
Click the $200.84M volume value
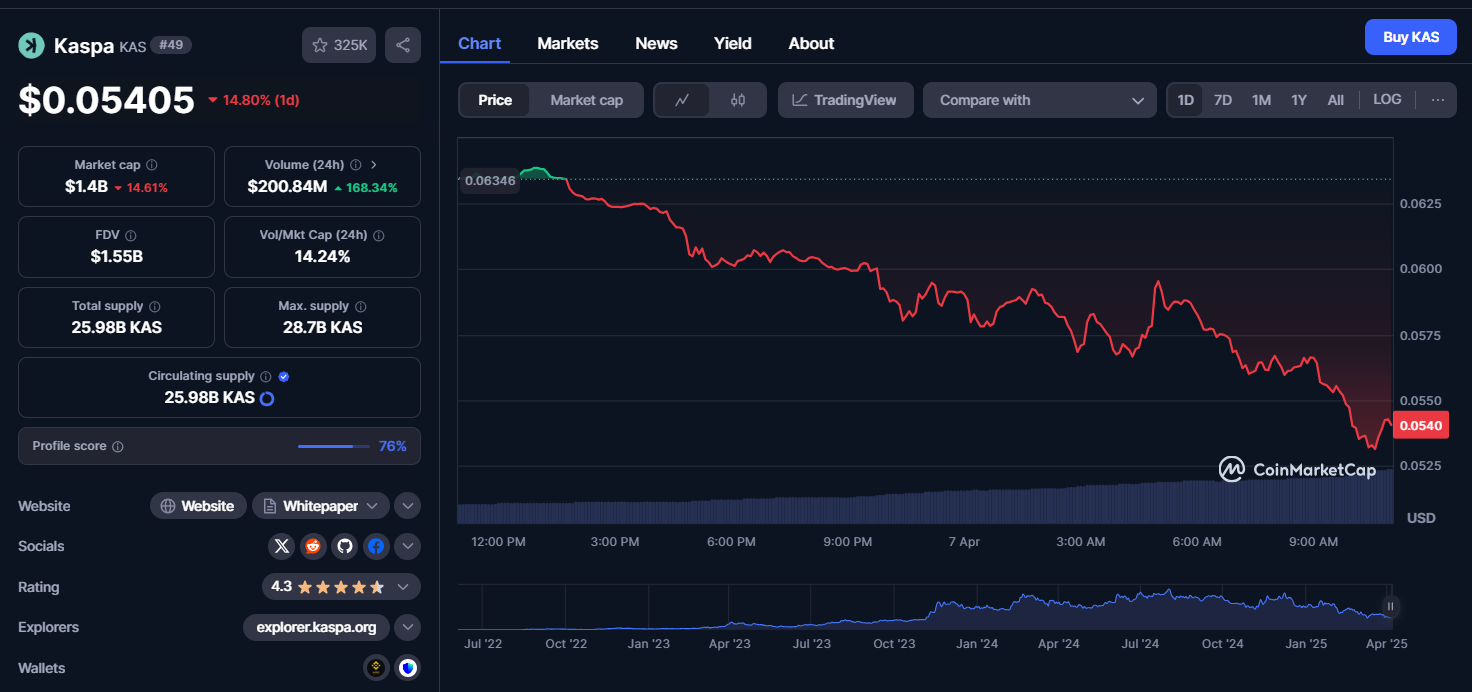(287, 187)
